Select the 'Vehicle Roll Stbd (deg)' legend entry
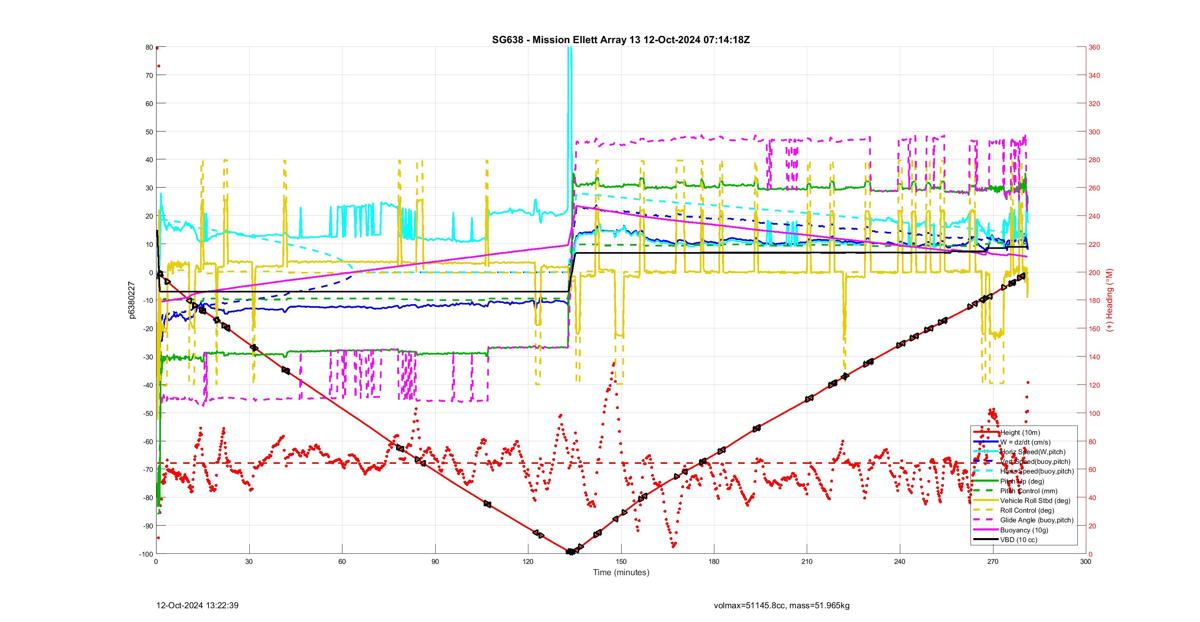 click(x=1035, y=500)
